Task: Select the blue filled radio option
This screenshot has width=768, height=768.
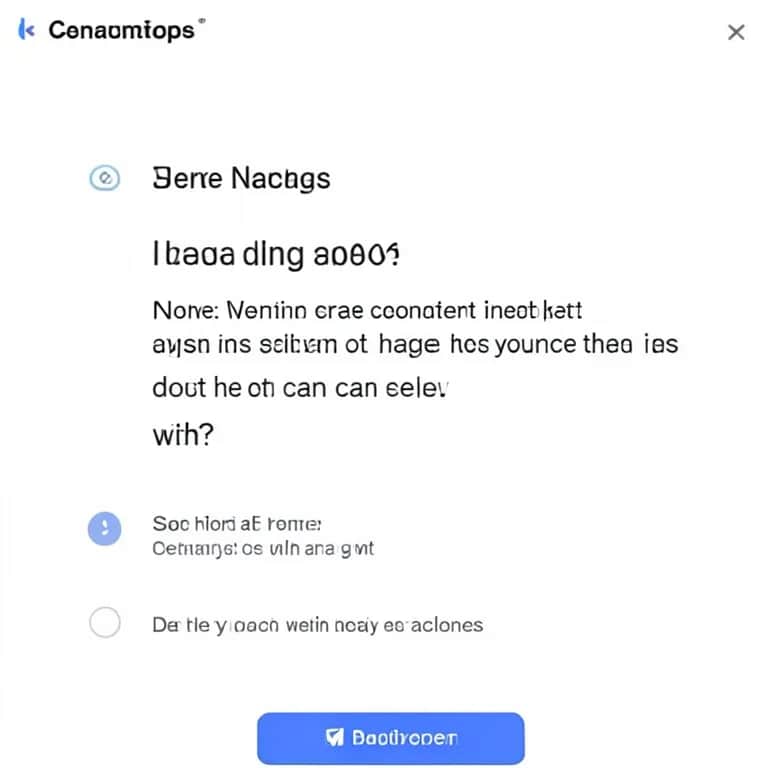Action: tap(105, 528)
